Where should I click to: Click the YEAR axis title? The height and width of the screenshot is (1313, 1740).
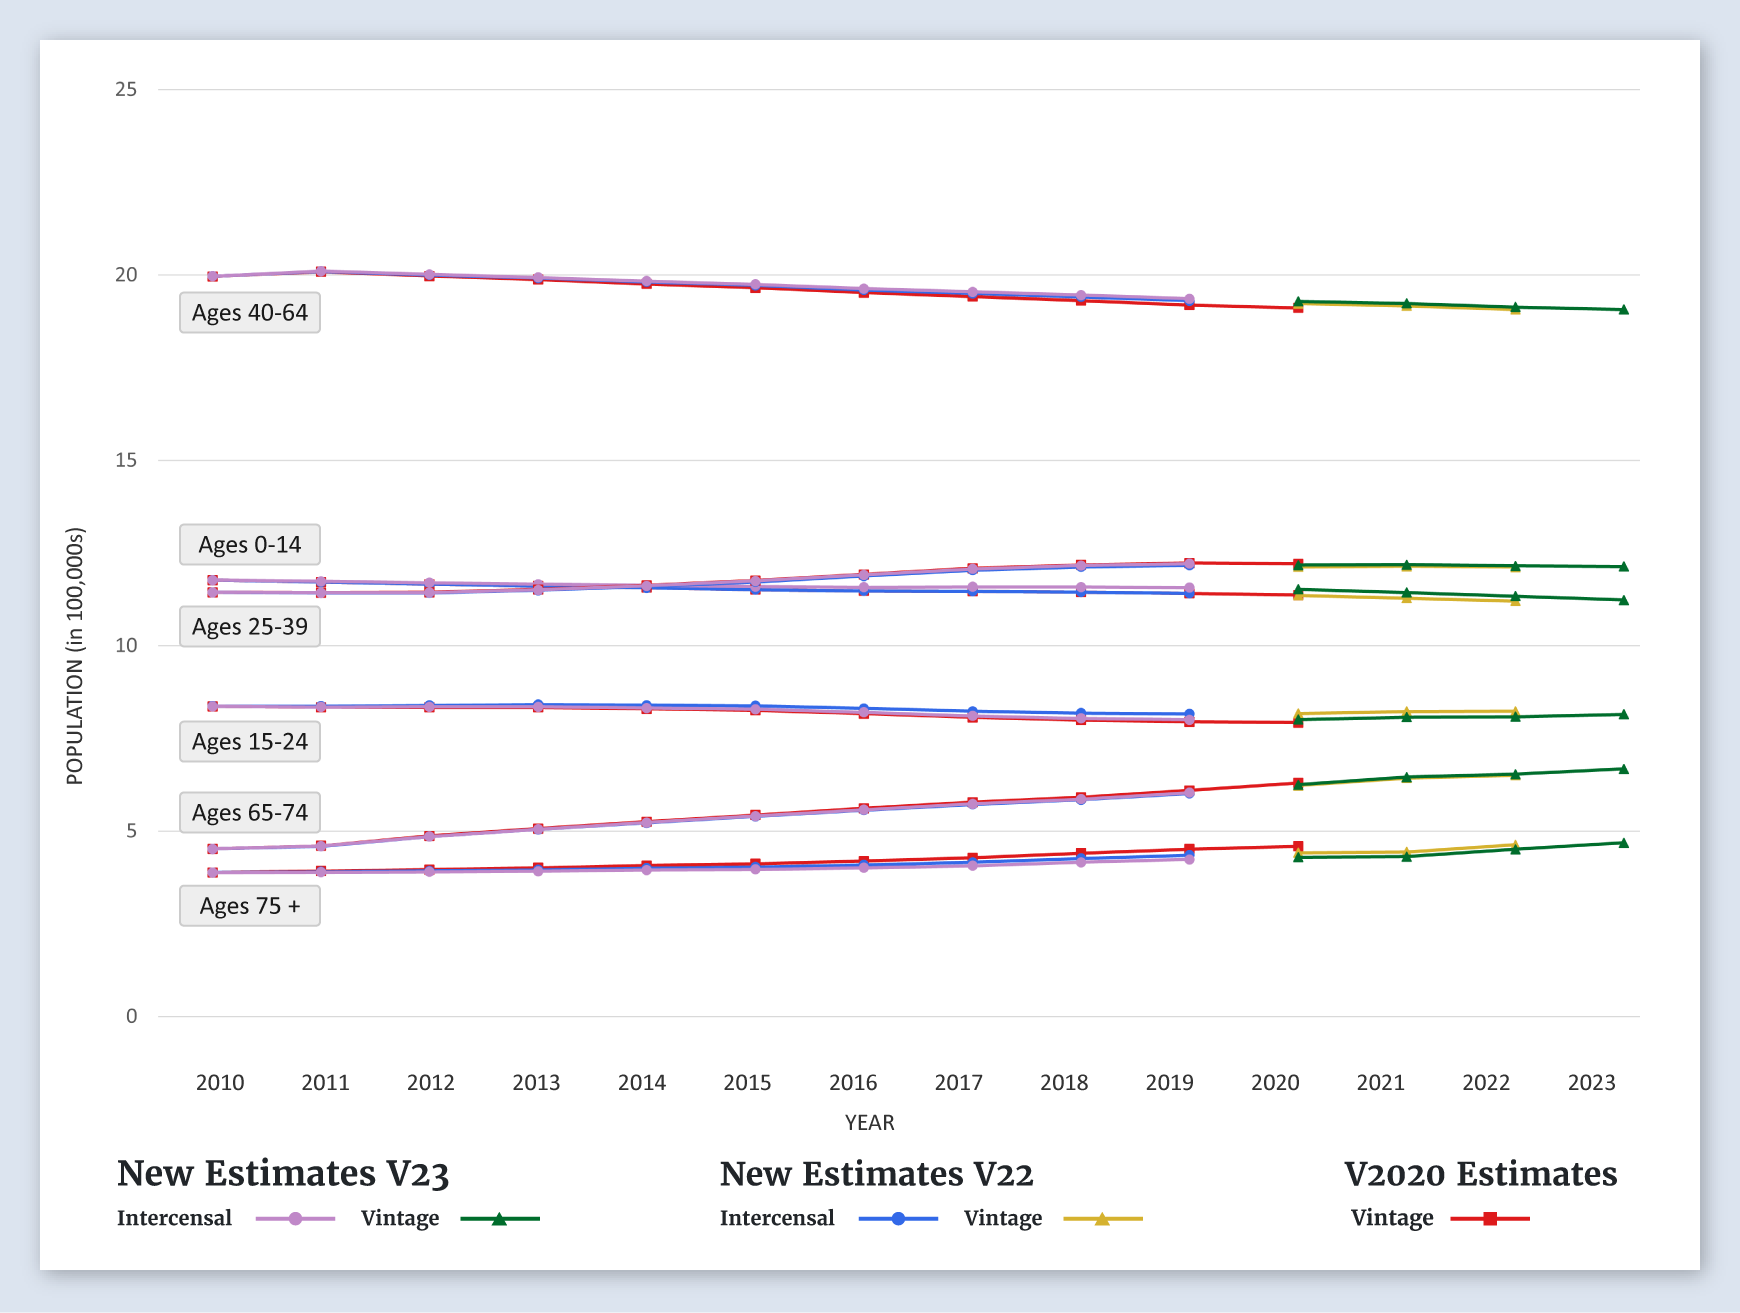click(x=869, y=1123)
